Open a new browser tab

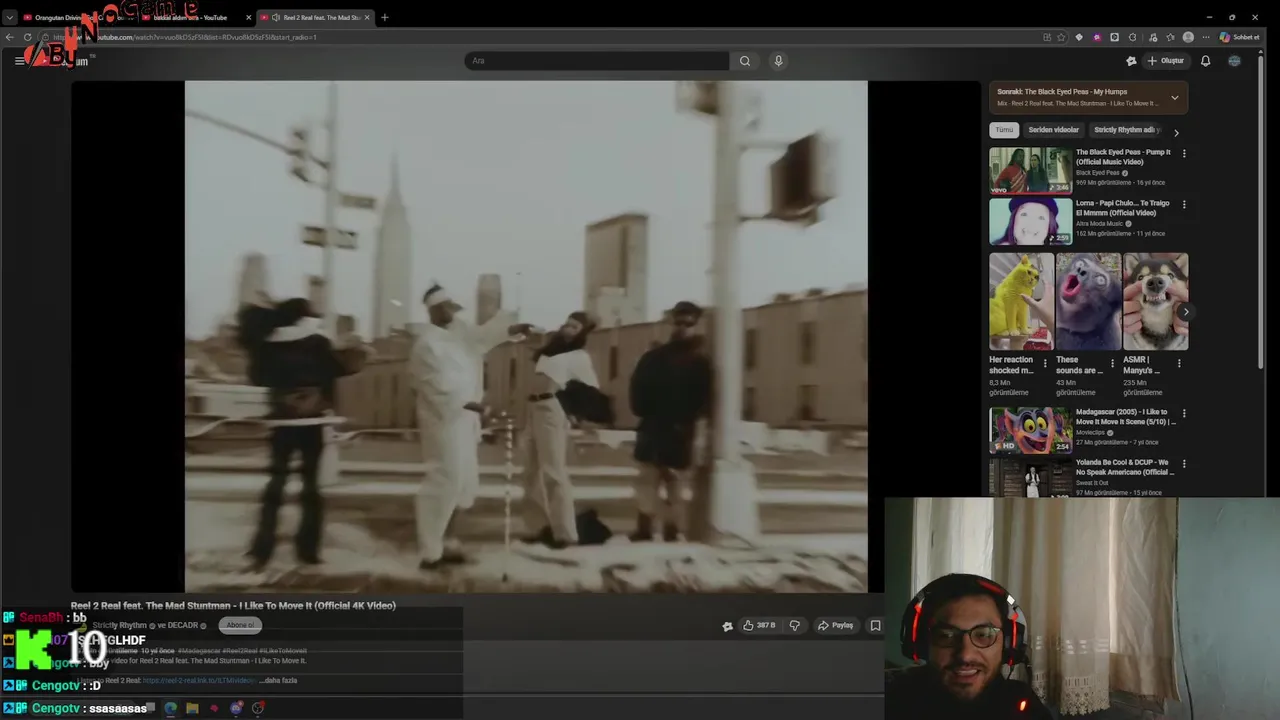(x=385, y=17)
